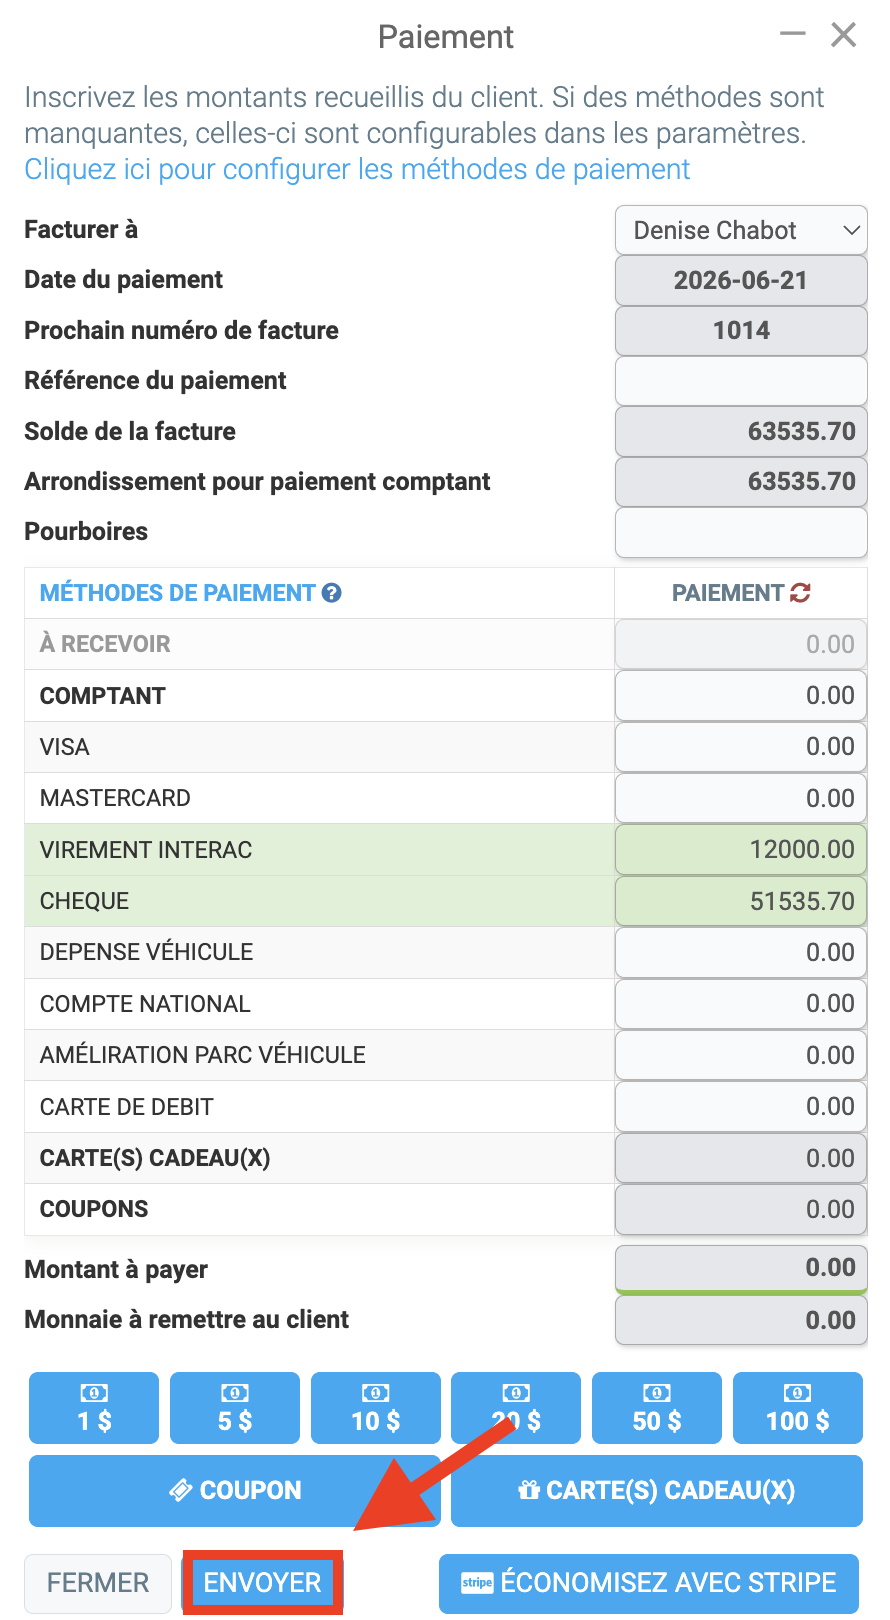Click the Référence du paiement field

click(x=741, y=381)
